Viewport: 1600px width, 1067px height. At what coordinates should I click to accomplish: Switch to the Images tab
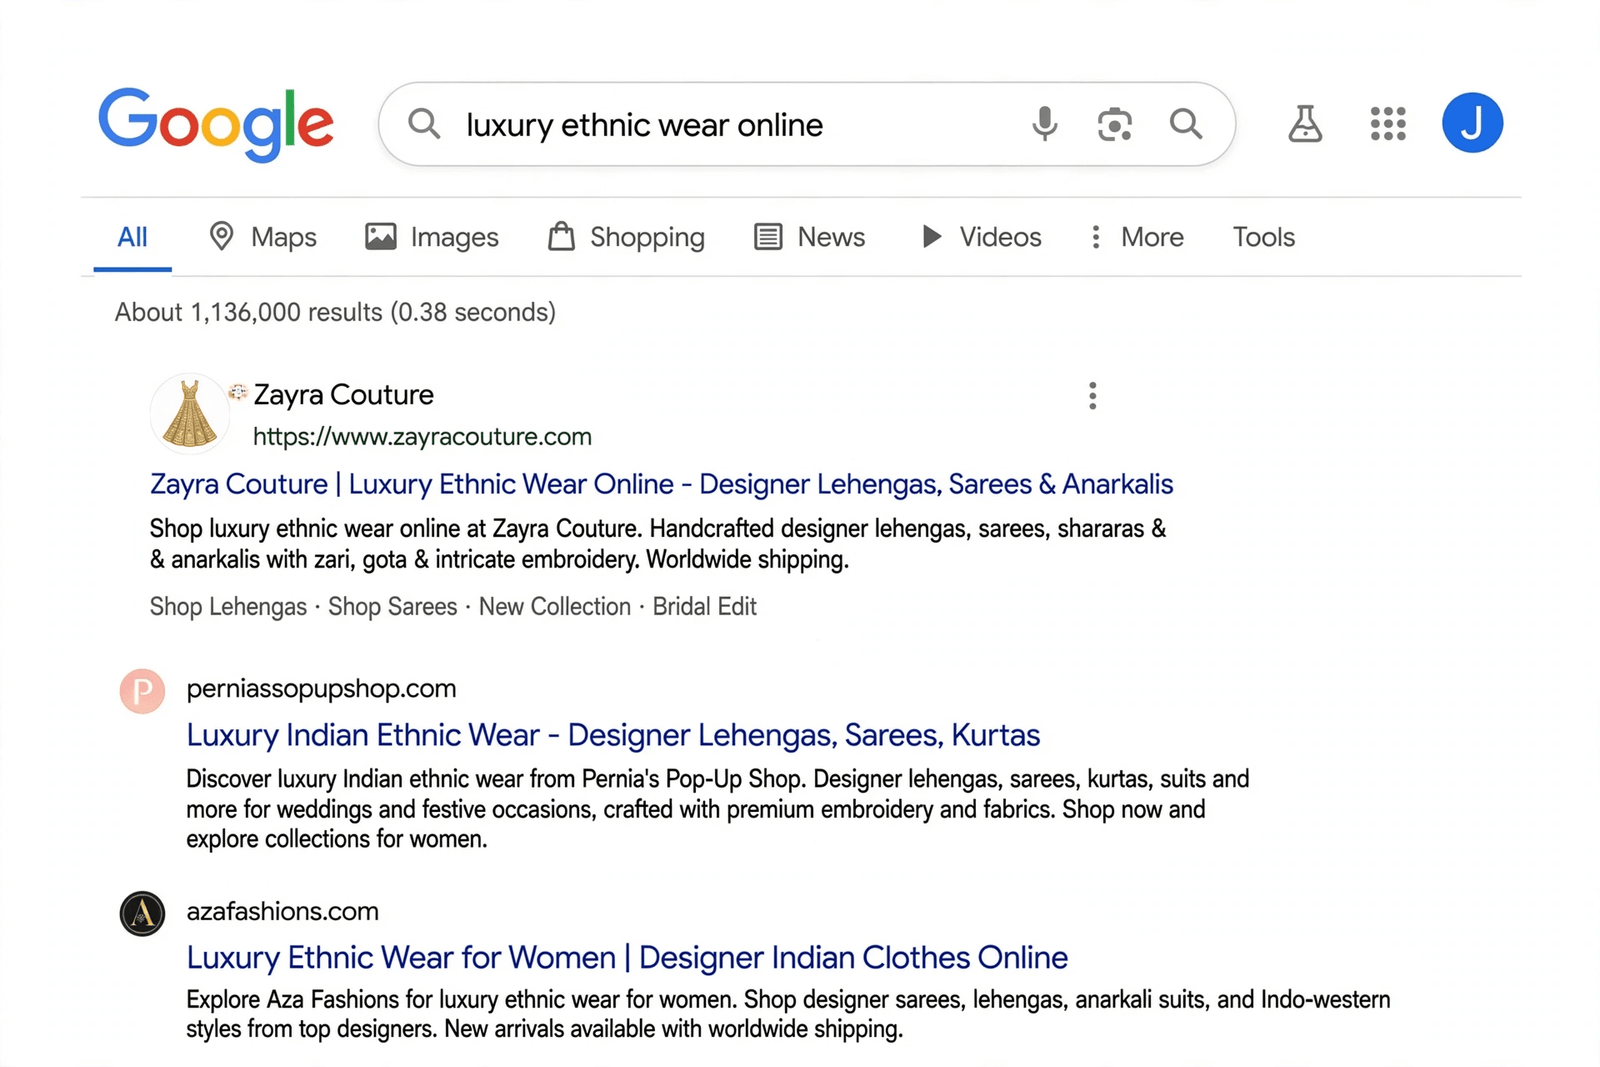[x=432, y=237]
